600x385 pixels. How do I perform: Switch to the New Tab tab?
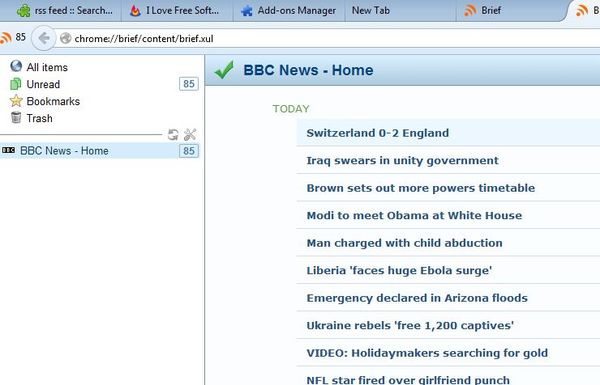400,10
